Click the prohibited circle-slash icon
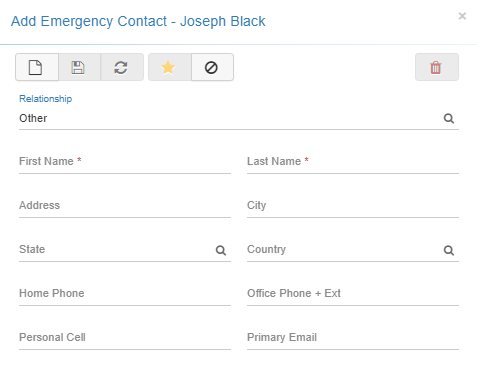 pos(212,67)
